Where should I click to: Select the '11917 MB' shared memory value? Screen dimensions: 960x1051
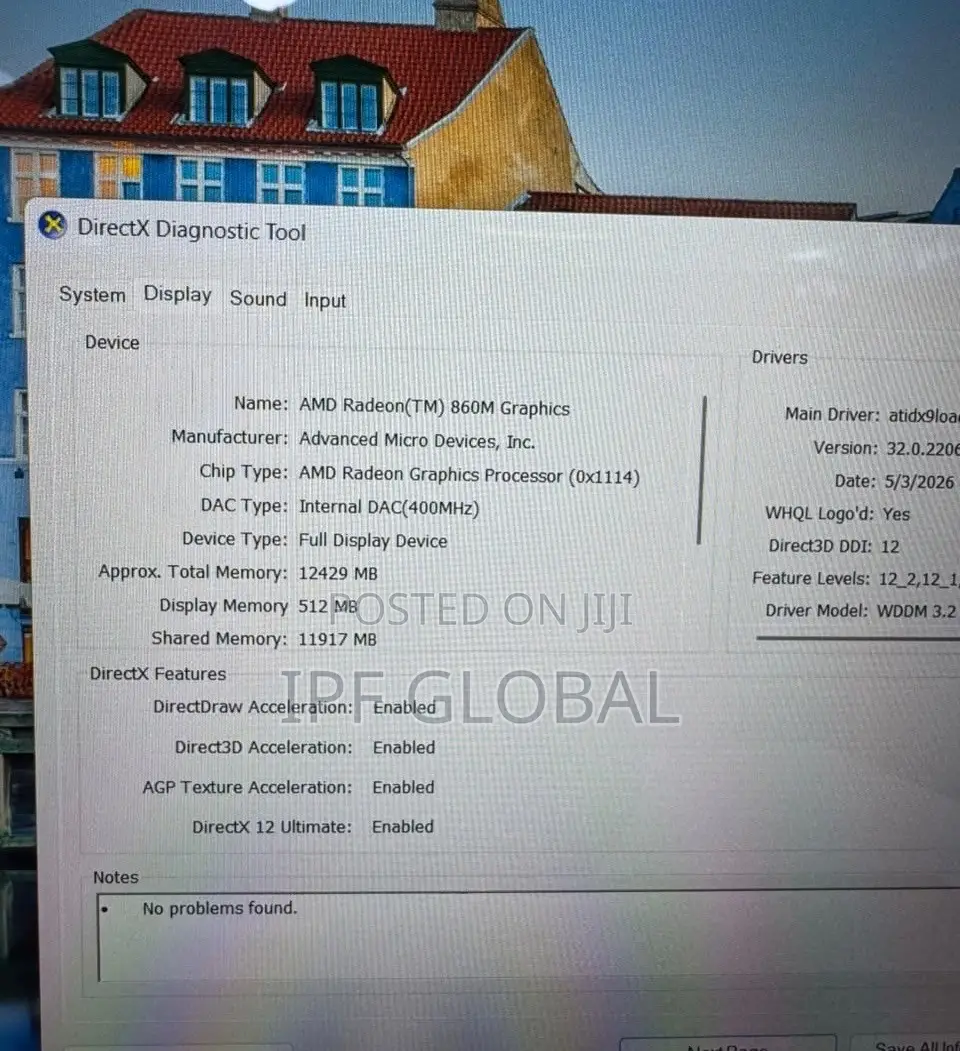[x=337, y=639]
